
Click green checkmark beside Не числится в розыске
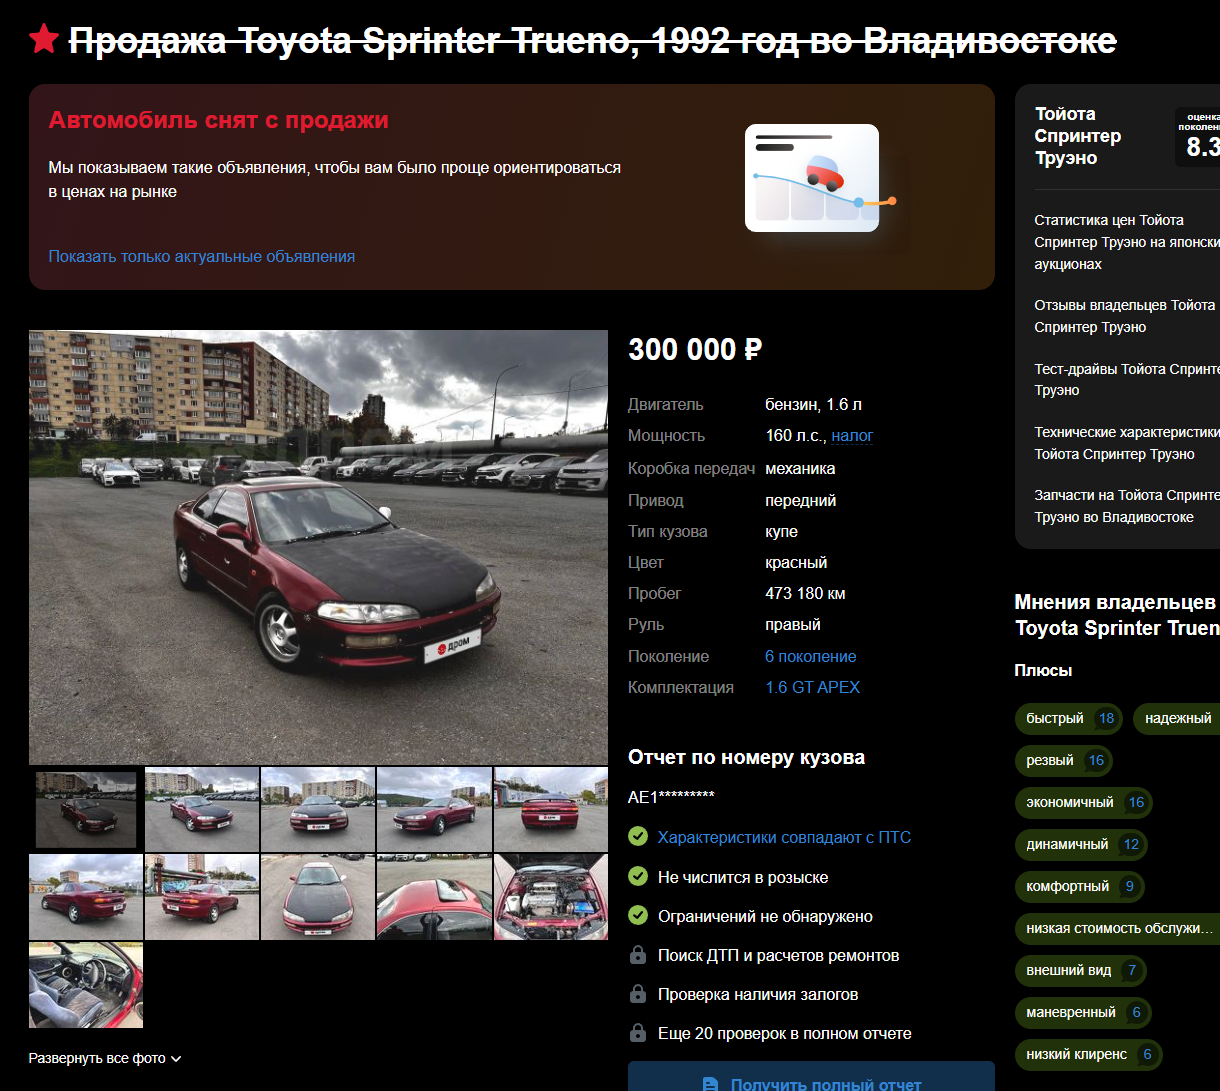(637, 876)
